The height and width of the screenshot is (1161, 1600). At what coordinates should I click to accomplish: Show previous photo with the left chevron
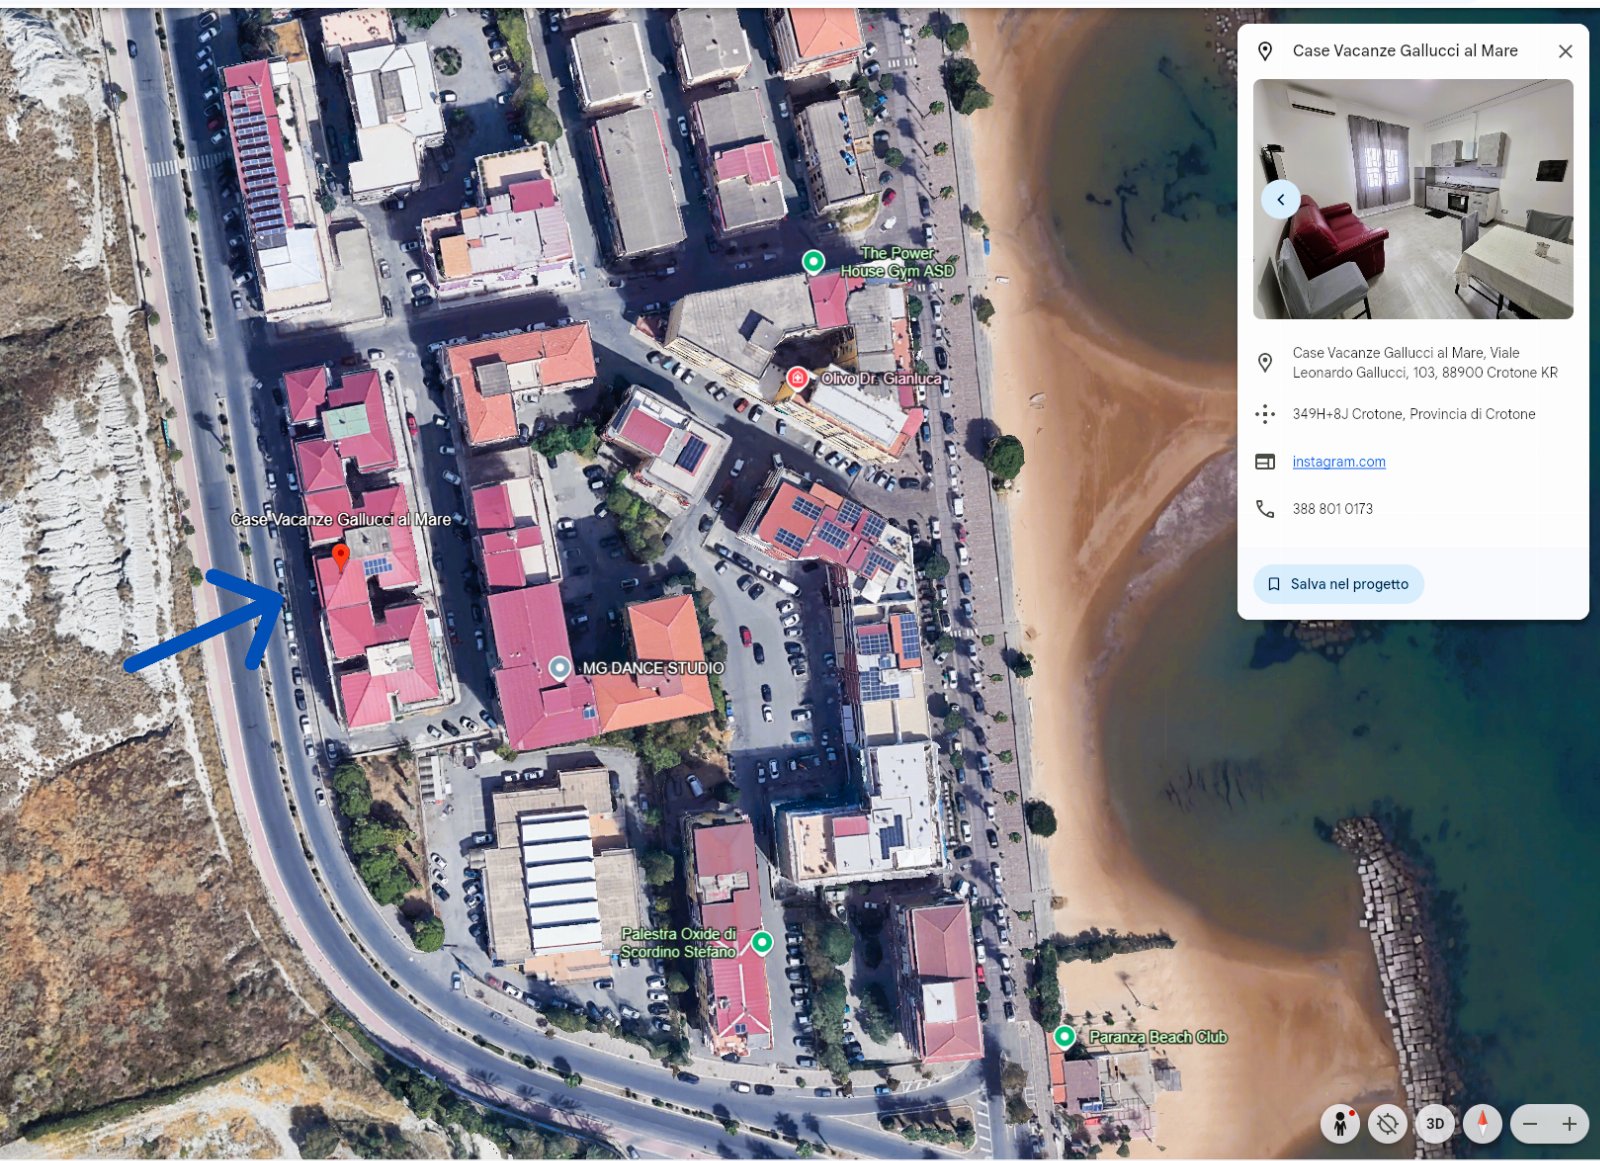pyautogui.click(x=1281, y=200)
